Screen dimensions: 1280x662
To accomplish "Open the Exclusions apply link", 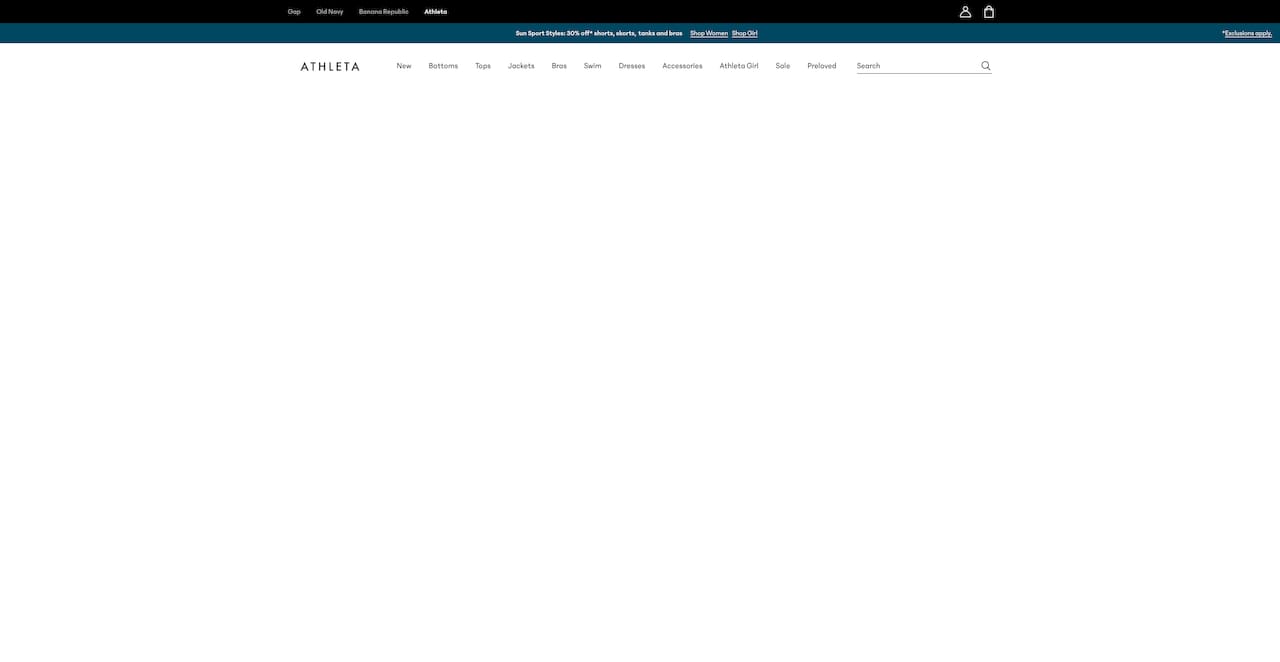I will tap(1247, 33).
